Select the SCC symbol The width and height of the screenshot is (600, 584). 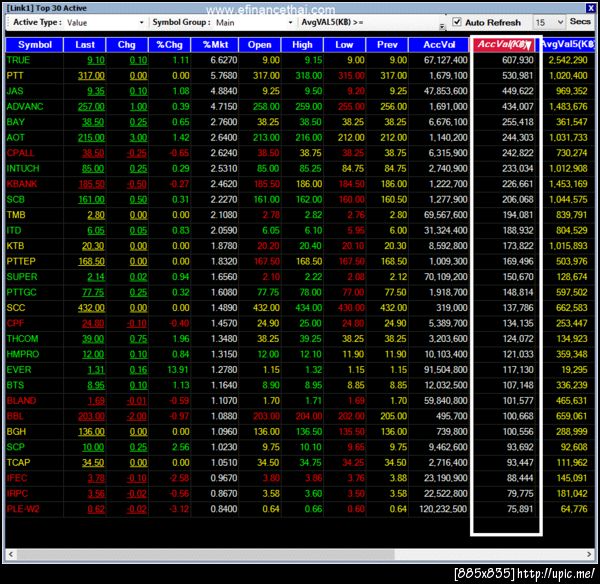(x=16, y=308)
